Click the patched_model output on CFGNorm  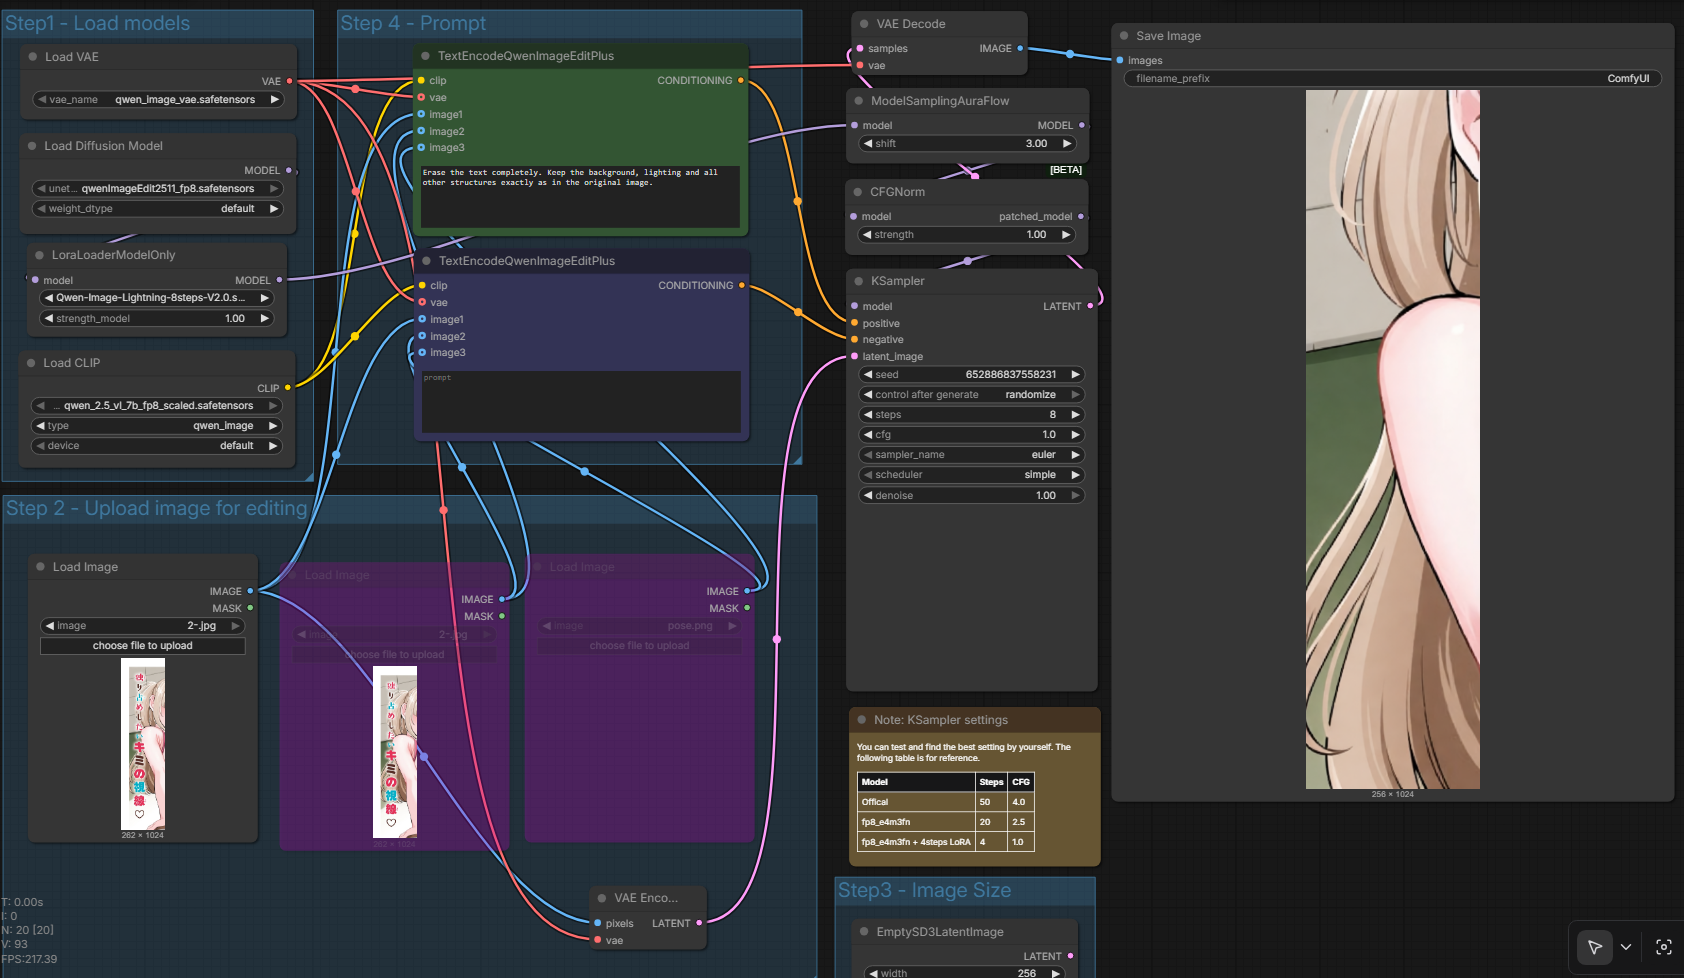(1081, 216)
